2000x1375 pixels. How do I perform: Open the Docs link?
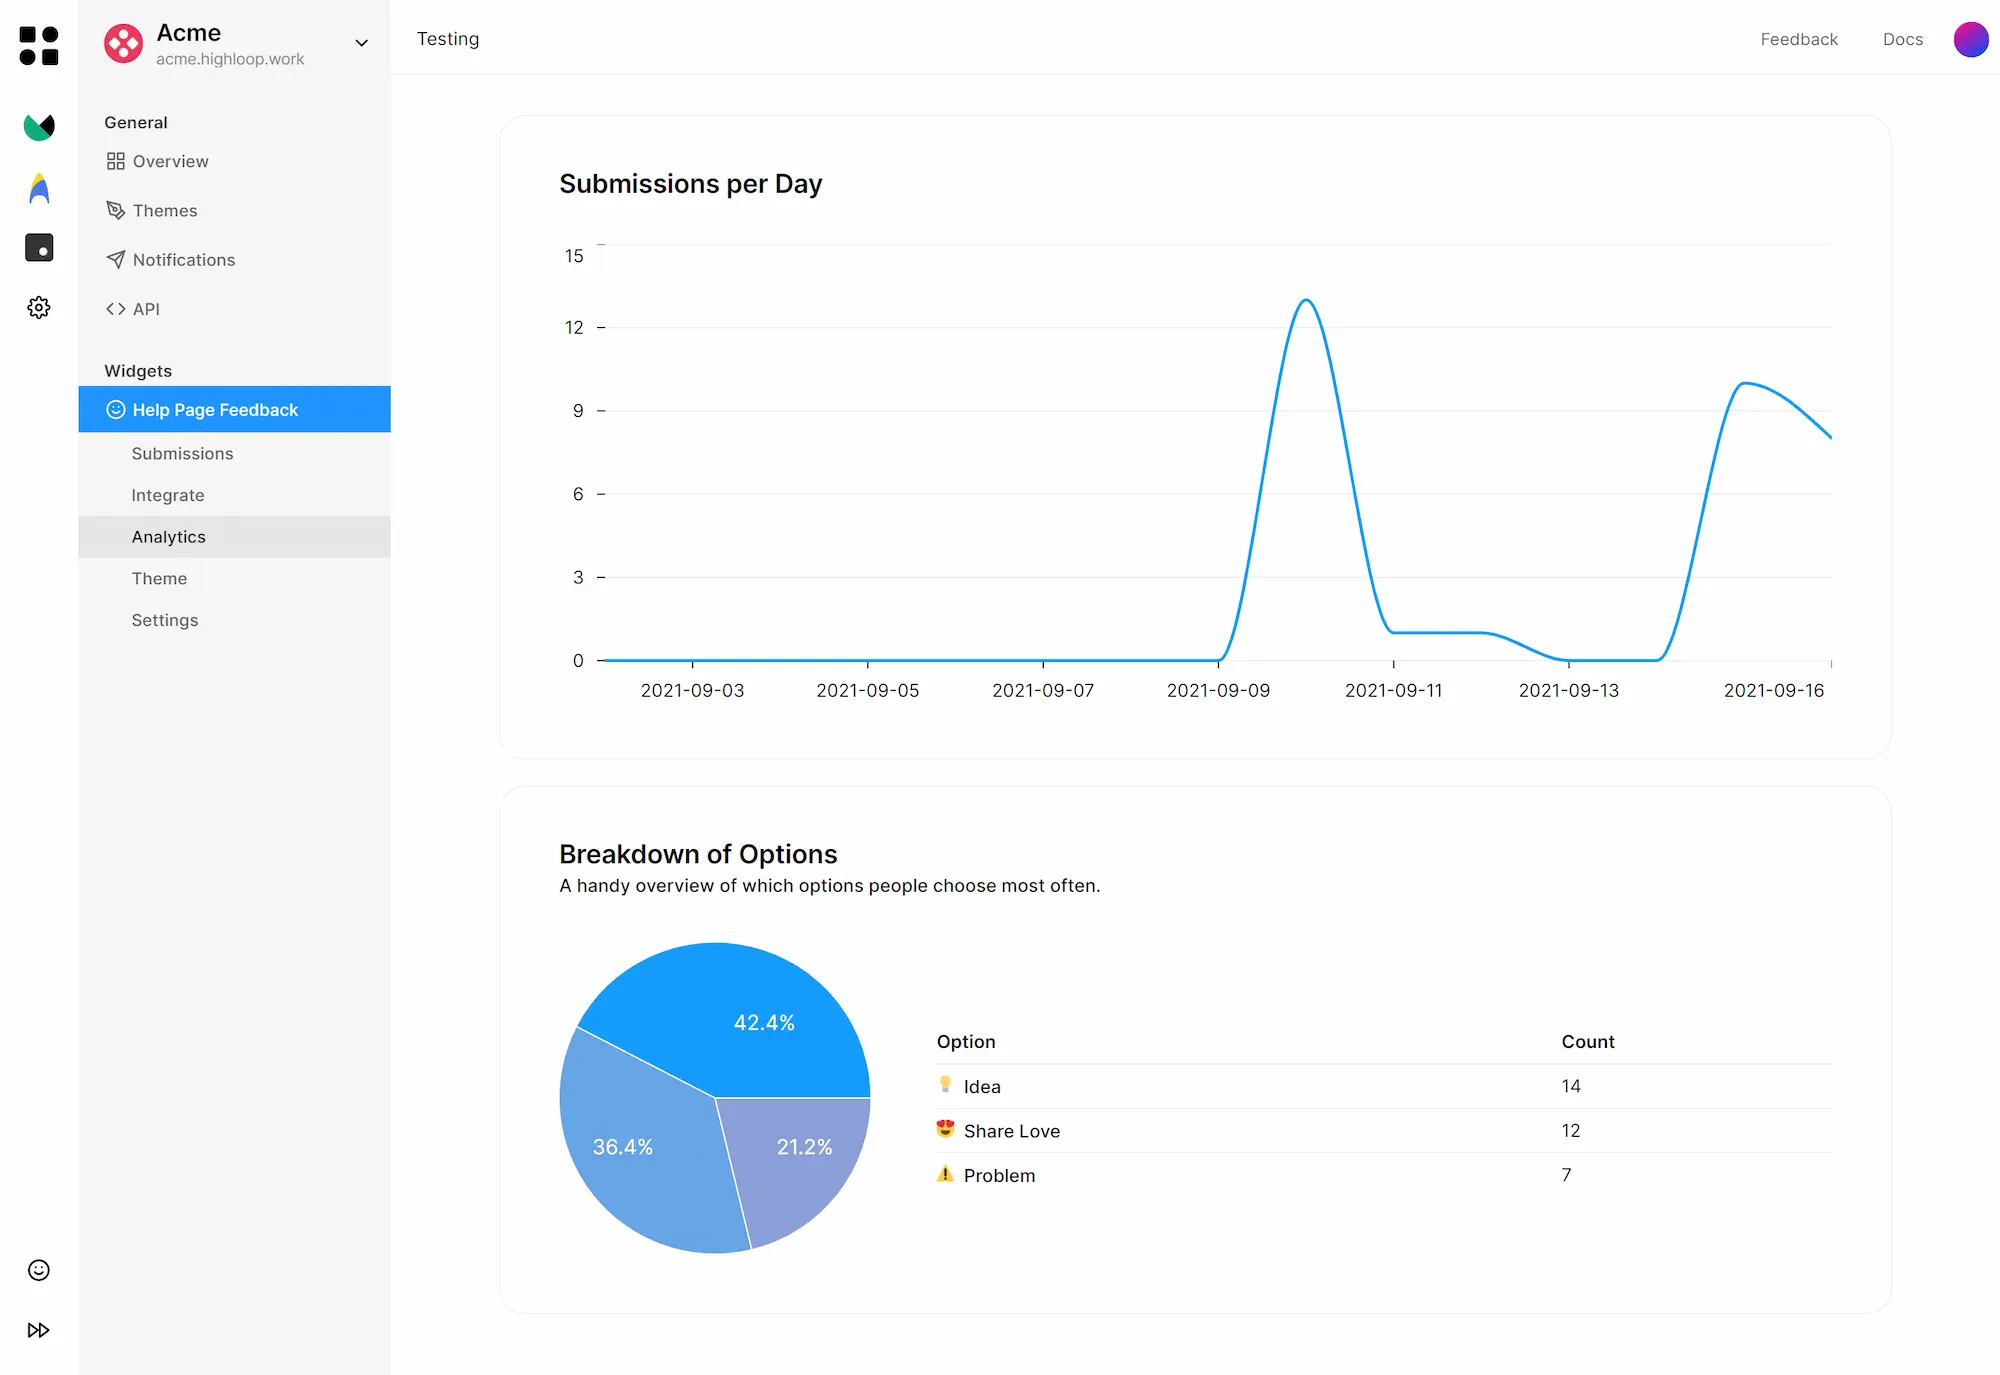1902,39
